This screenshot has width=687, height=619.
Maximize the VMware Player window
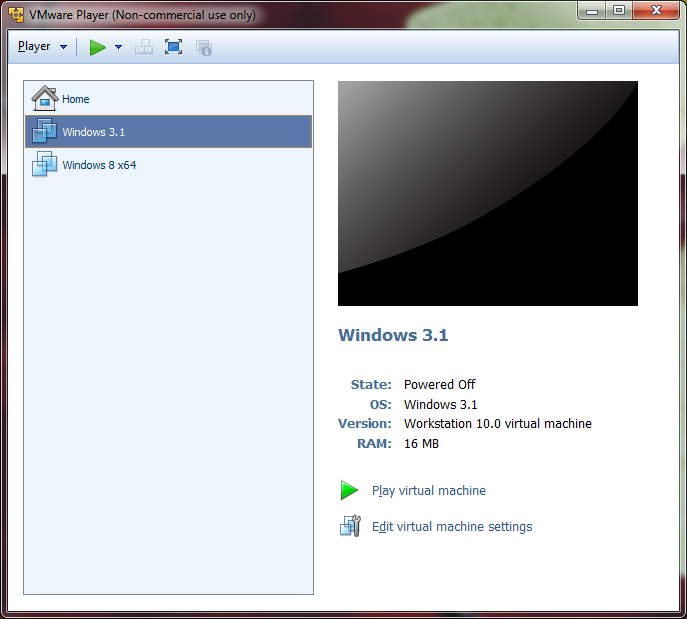pos(619,11)
